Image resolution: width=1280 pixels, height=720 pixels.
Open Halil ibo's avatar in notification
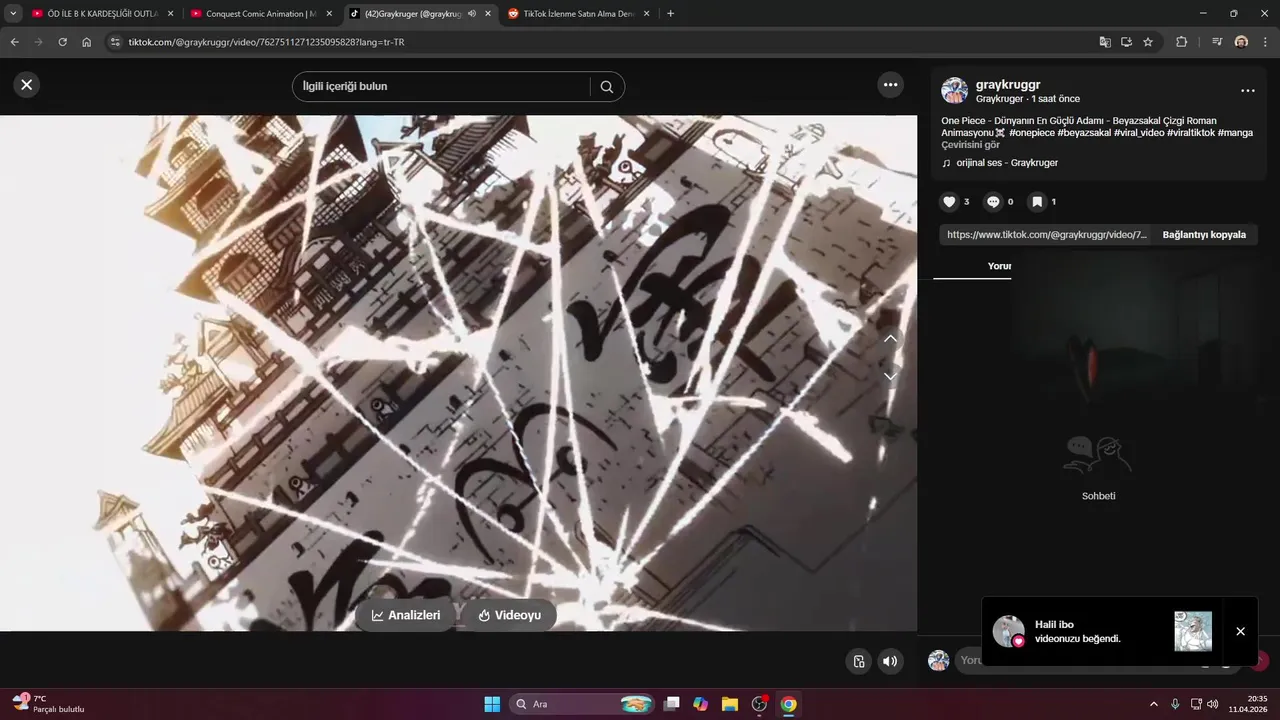point(1008,631)
